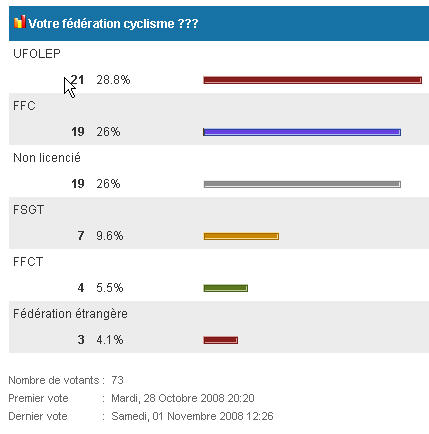The width and height of the screenshot is (429, 434).
Task: Select the 'Non licencié' label
Action: point(47,158)
